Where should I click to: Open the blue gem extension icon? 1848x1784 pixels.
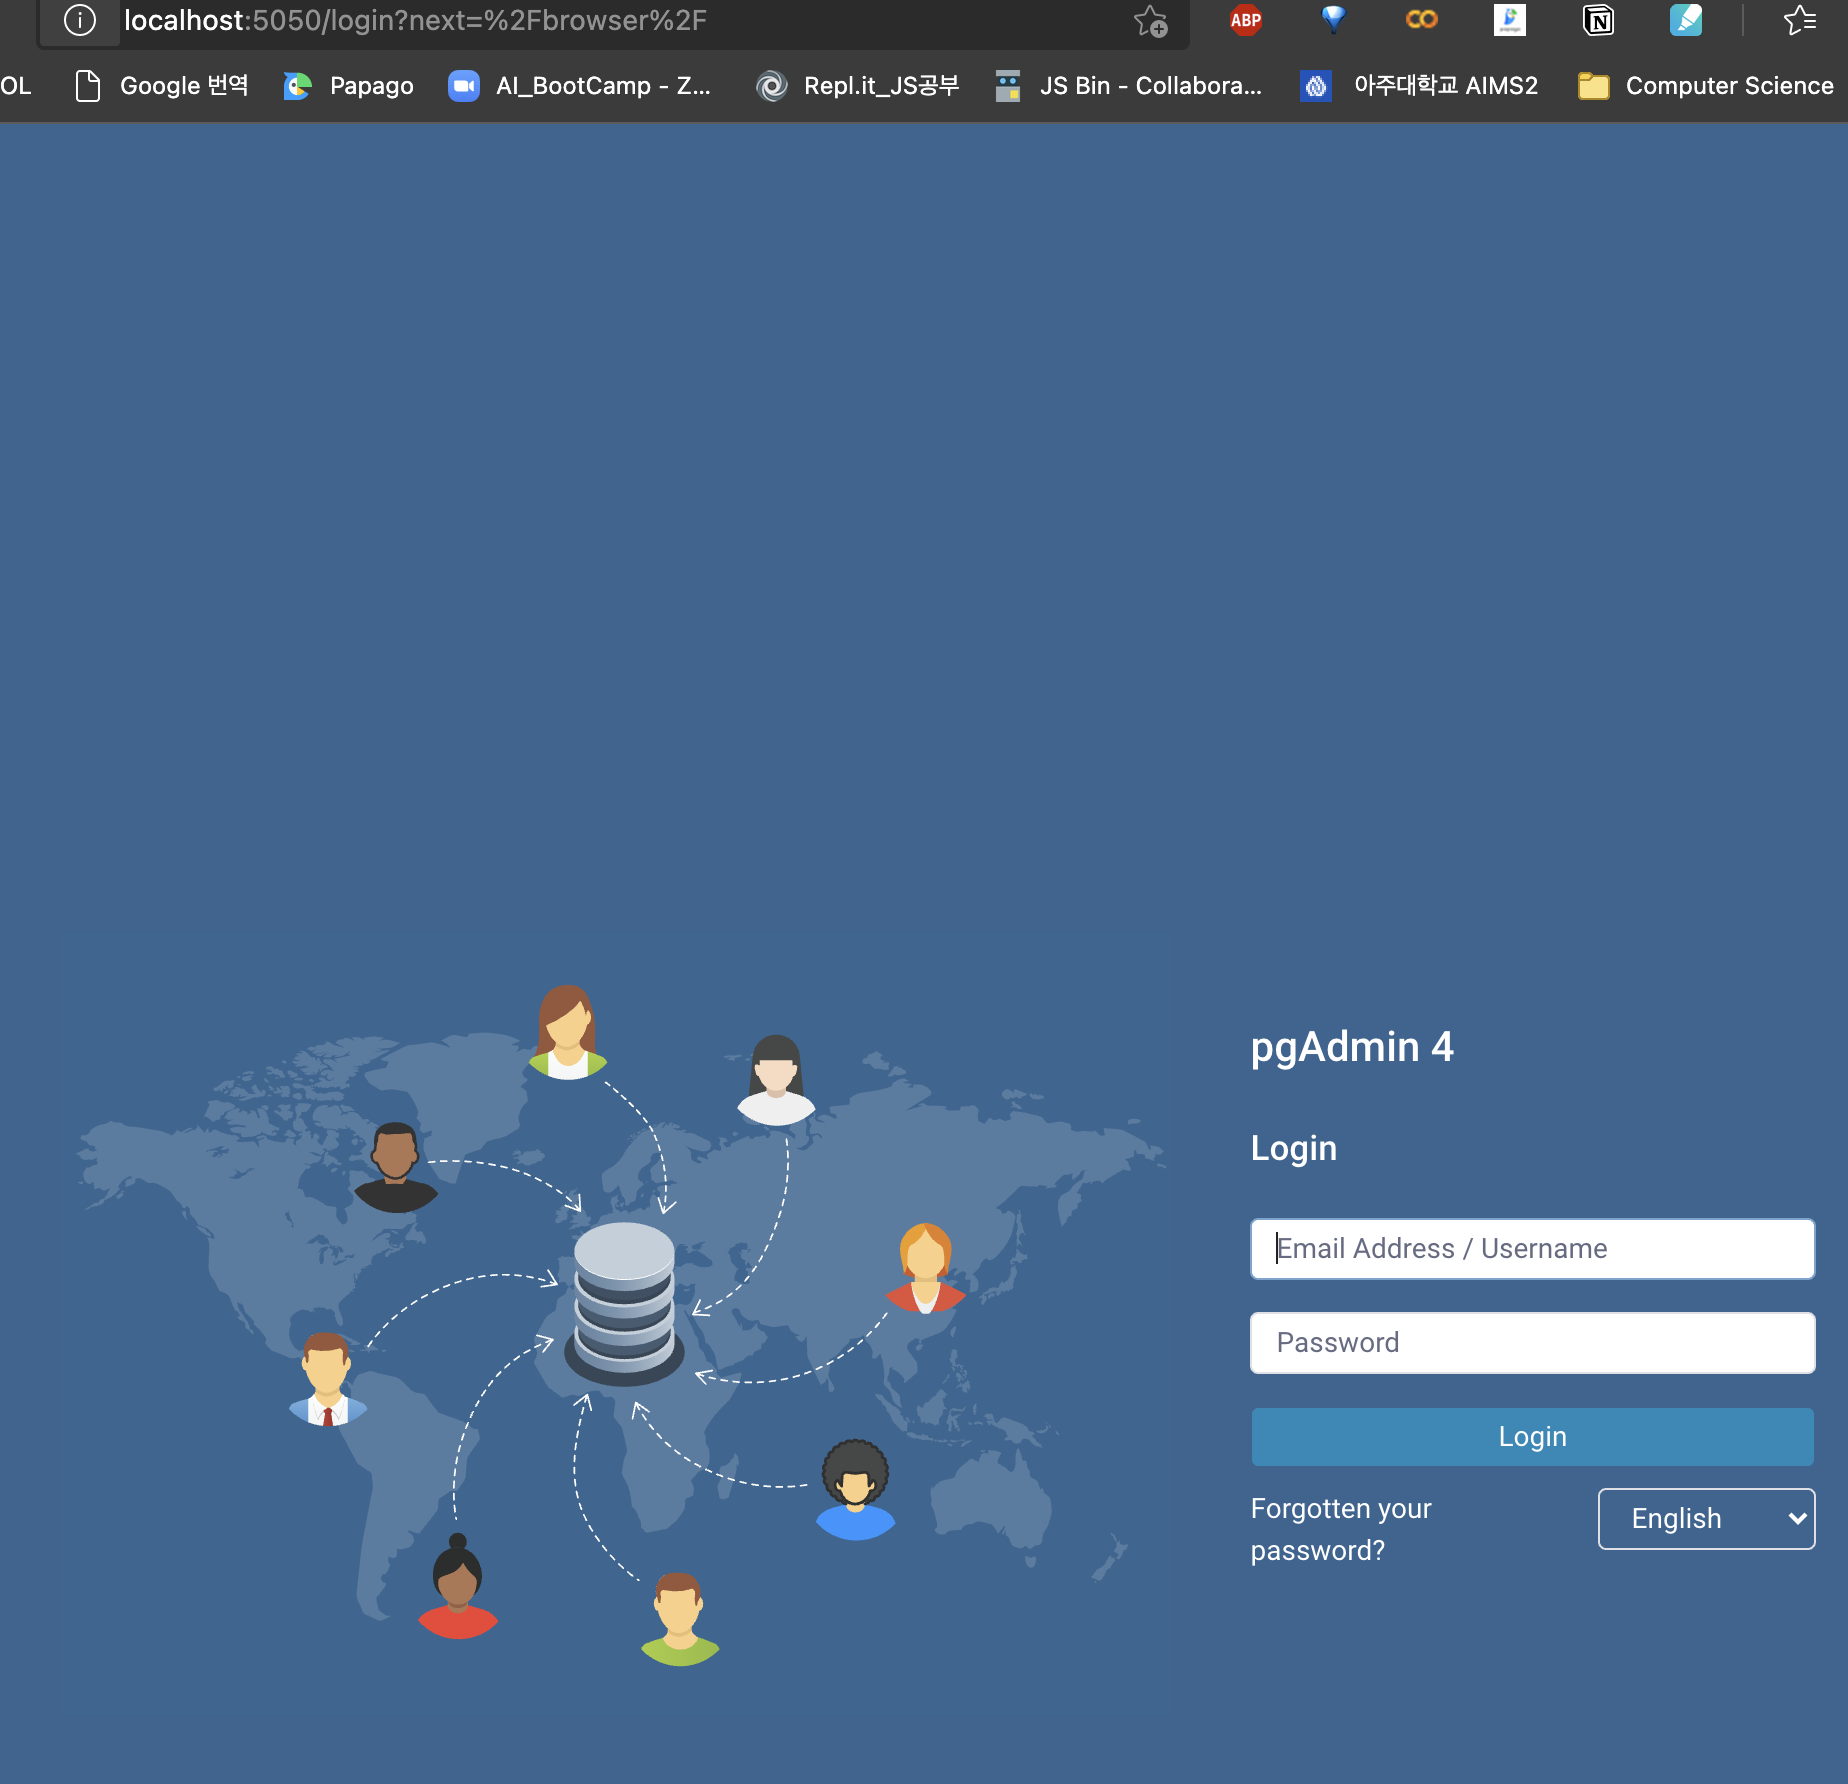[x=1333, y=20]
